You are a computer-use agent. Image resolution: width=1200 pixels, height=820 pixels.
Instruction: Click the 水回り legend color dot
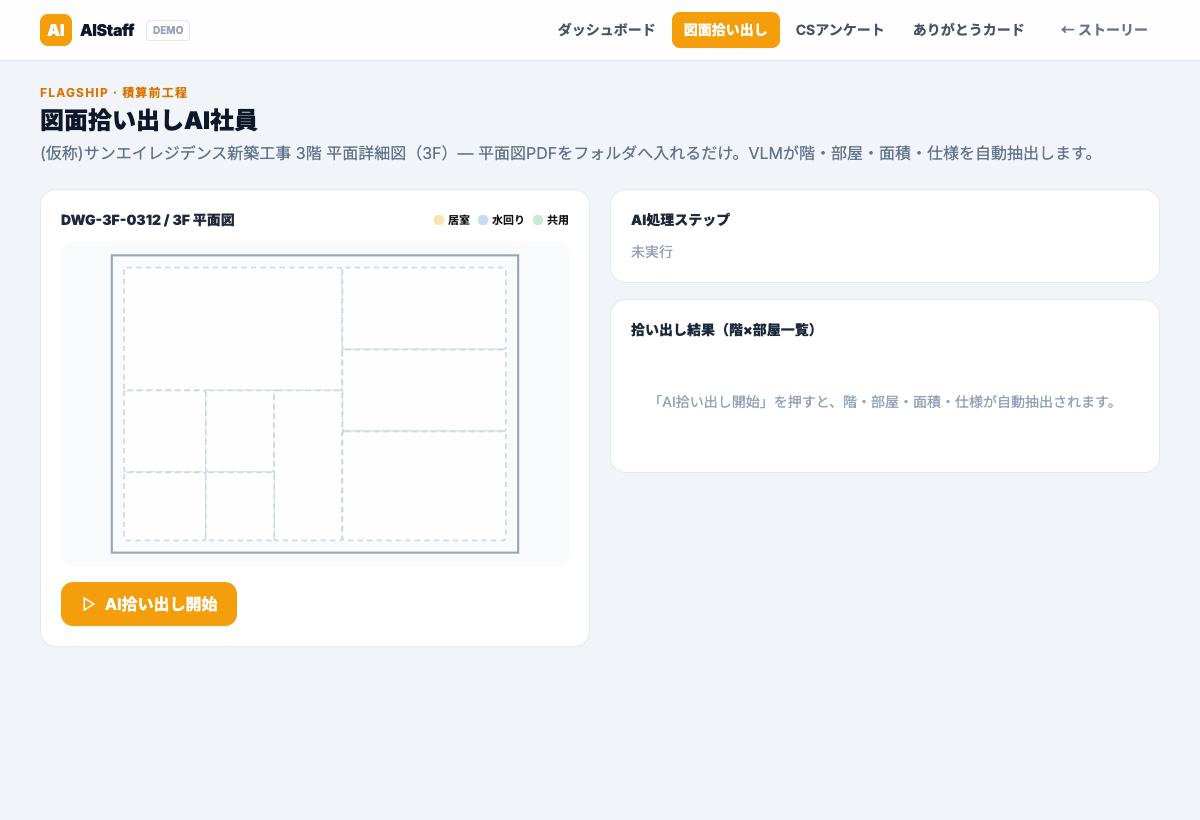click(x=483, y=220)
